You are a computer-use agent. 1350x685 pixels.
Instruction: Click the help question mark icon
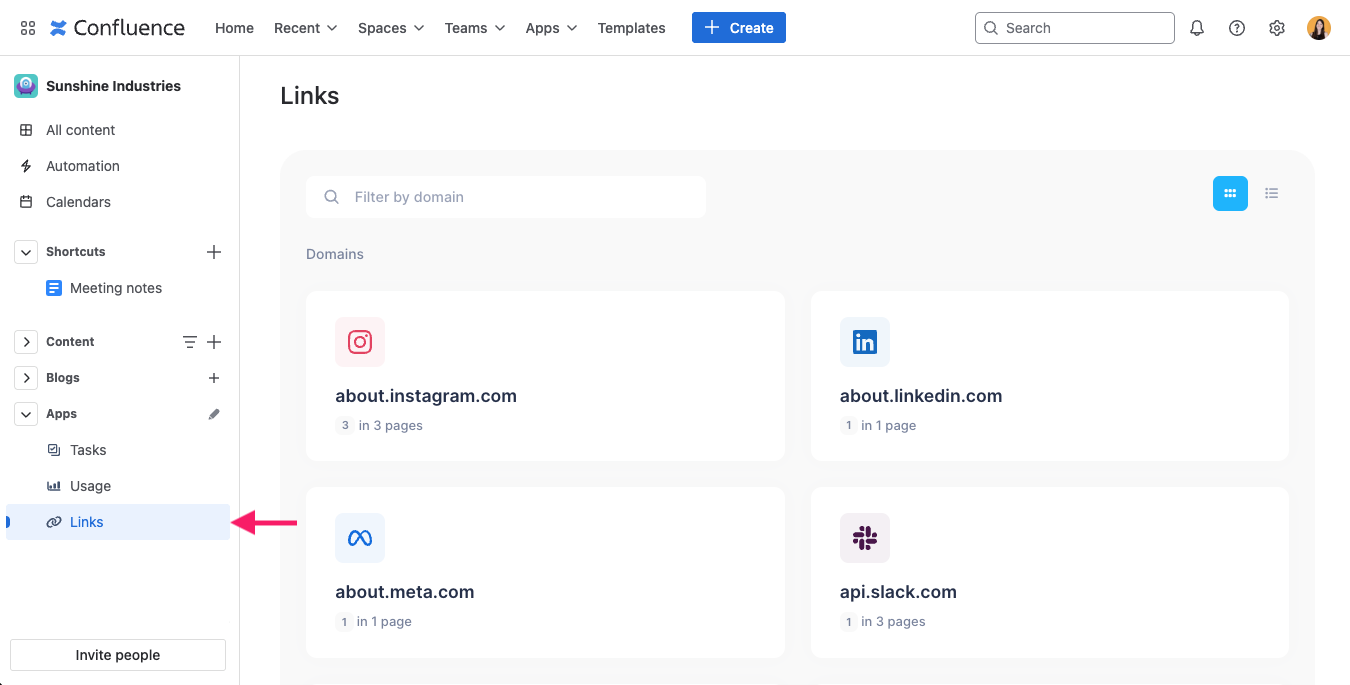1236,27
